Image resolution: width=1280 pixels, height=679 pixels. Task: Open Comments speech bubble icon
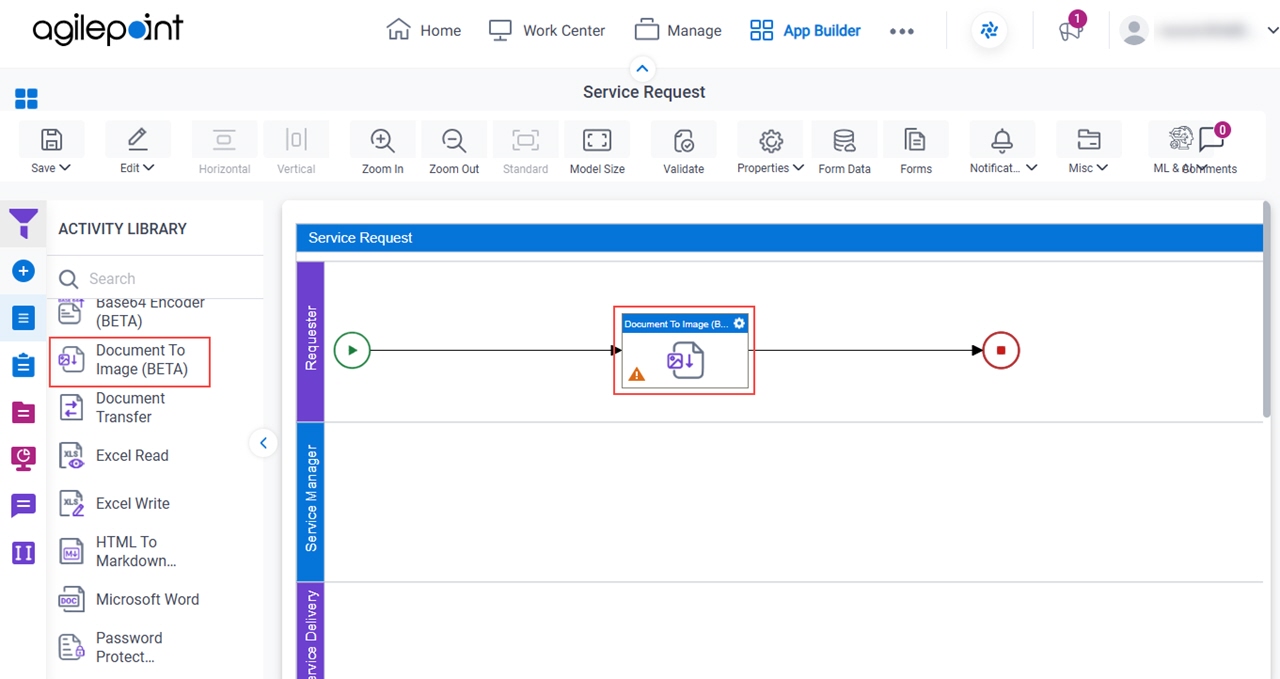(1212, 140)
